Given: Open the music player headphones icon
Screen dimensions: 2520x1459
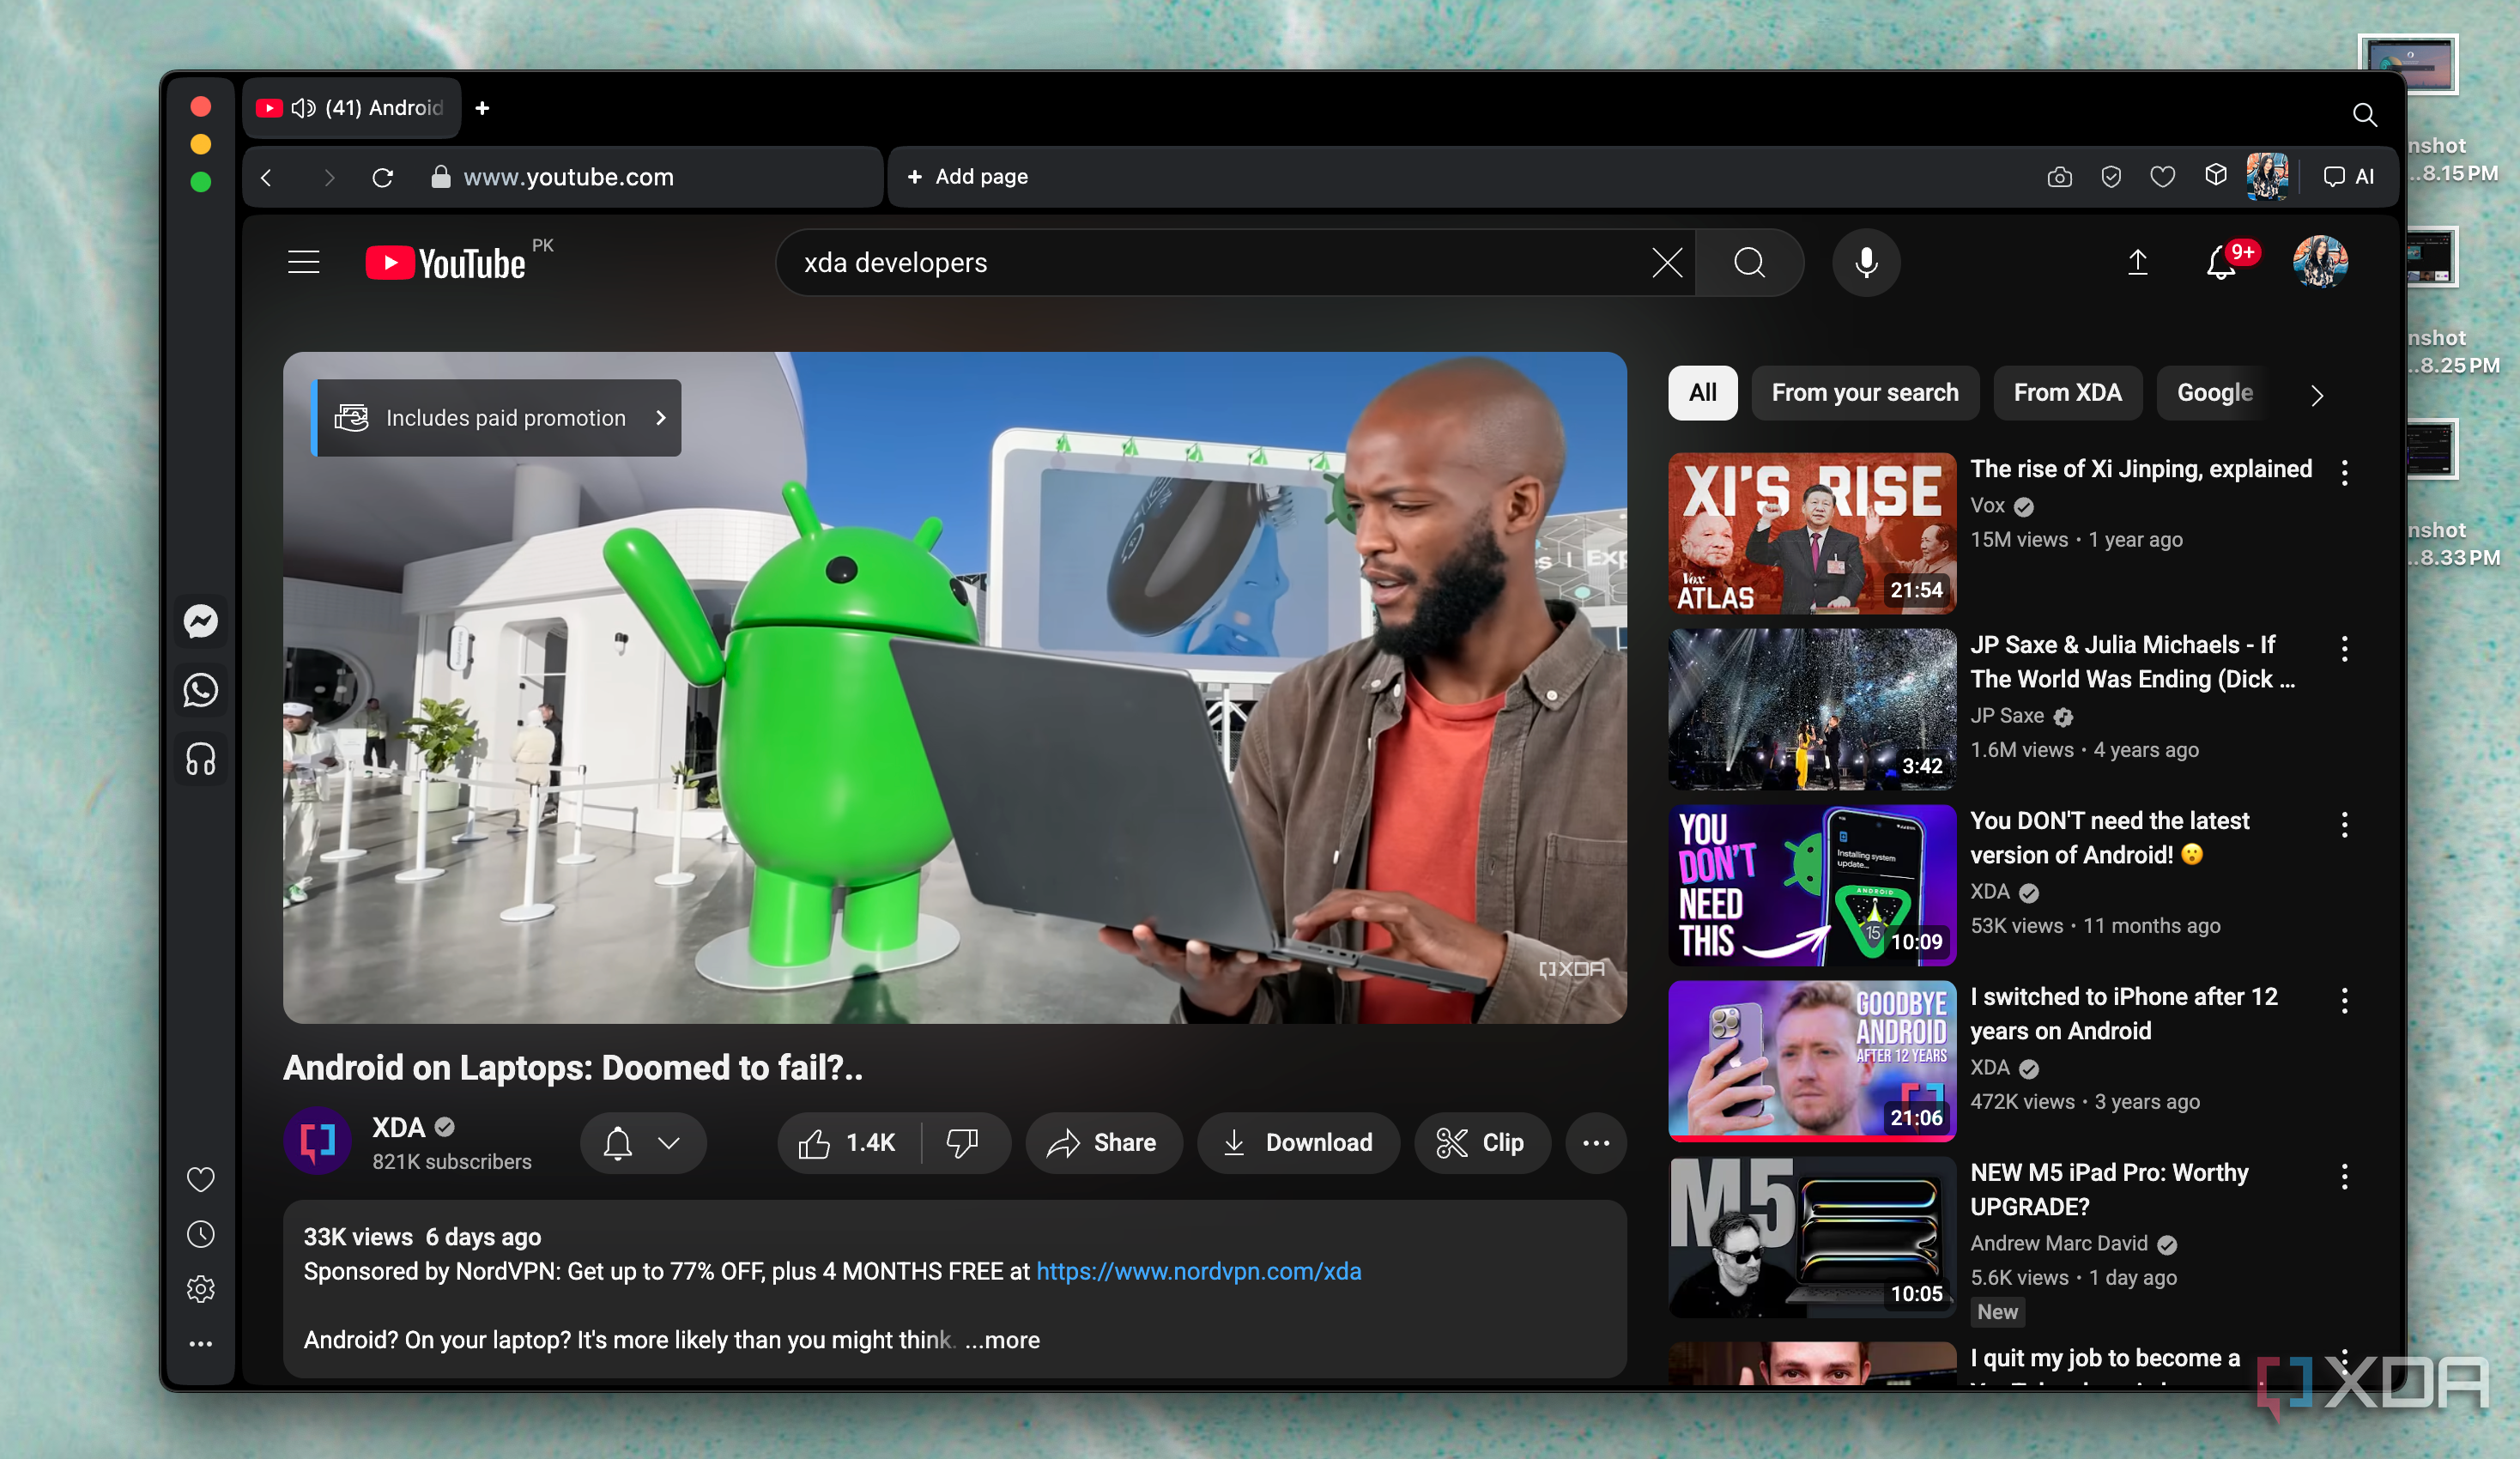Looking at the screenshot, I should pos(201,758).
